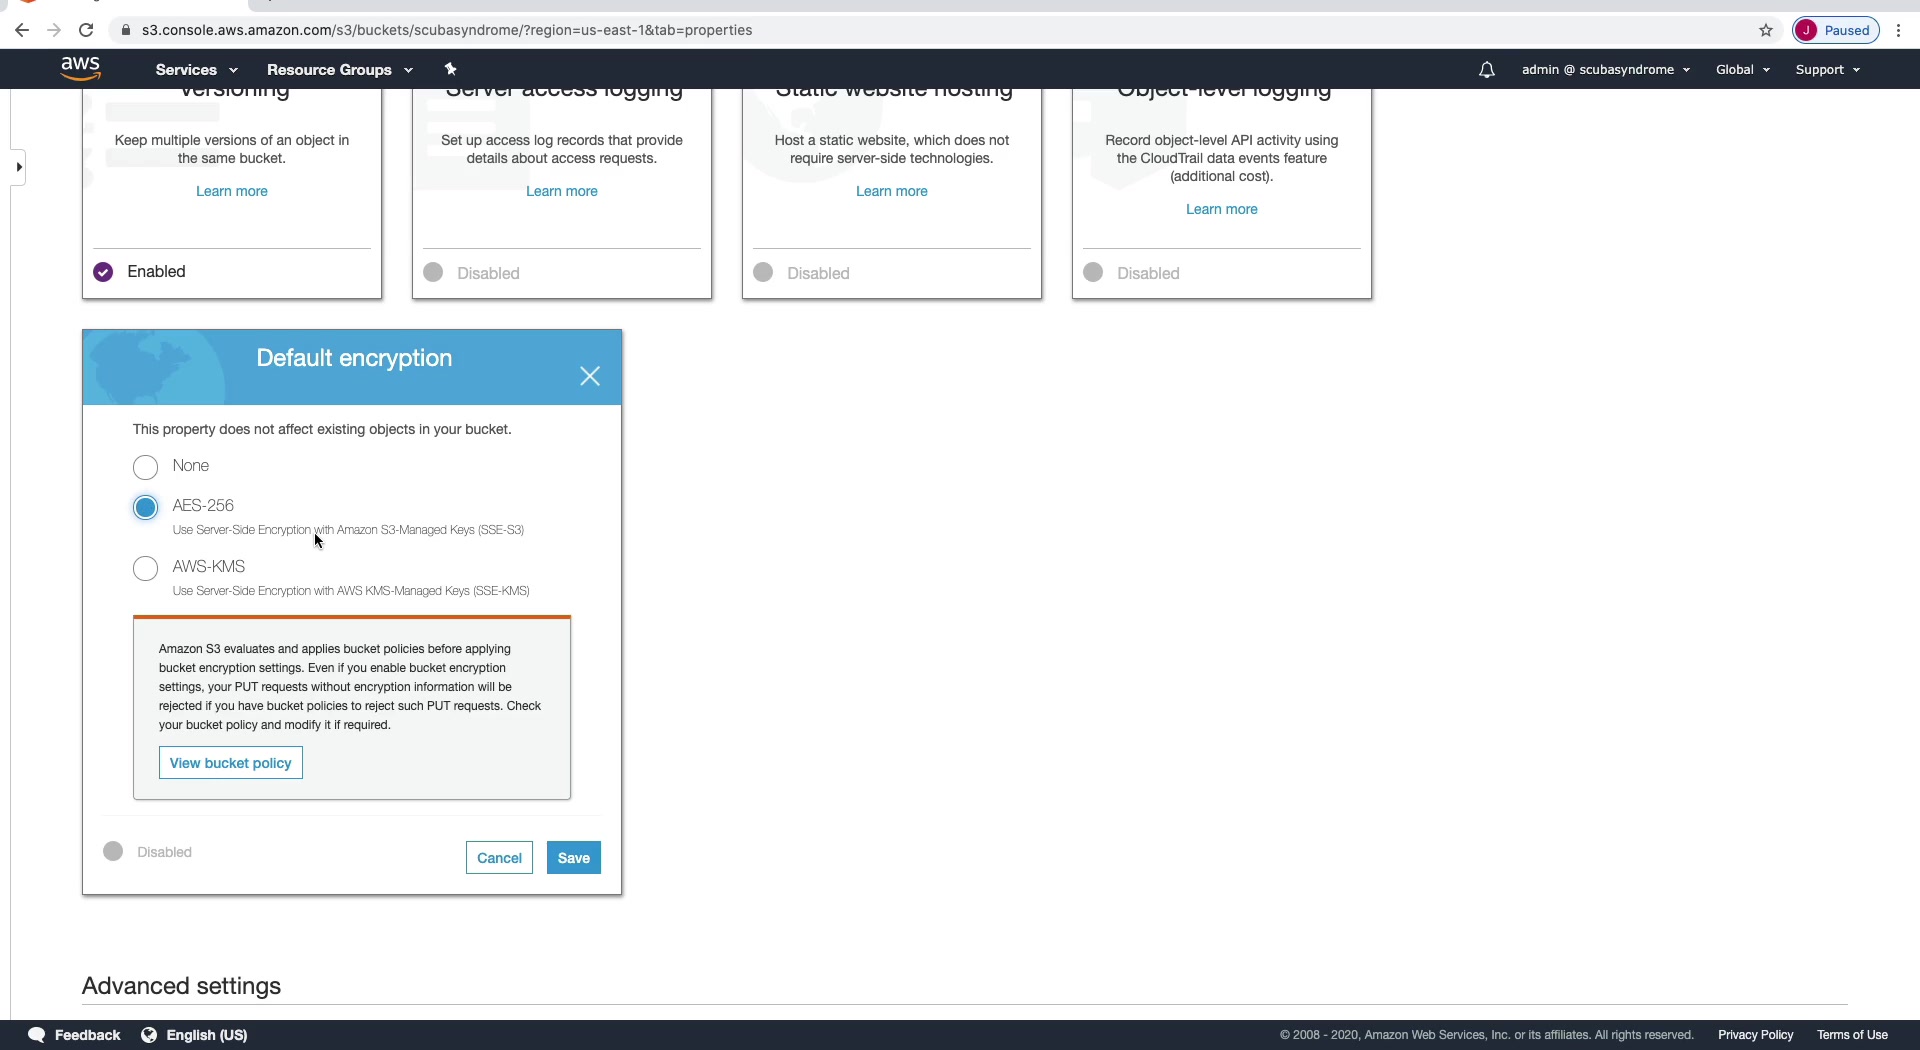Bookmark this page with the star icon

[1766, 30]
